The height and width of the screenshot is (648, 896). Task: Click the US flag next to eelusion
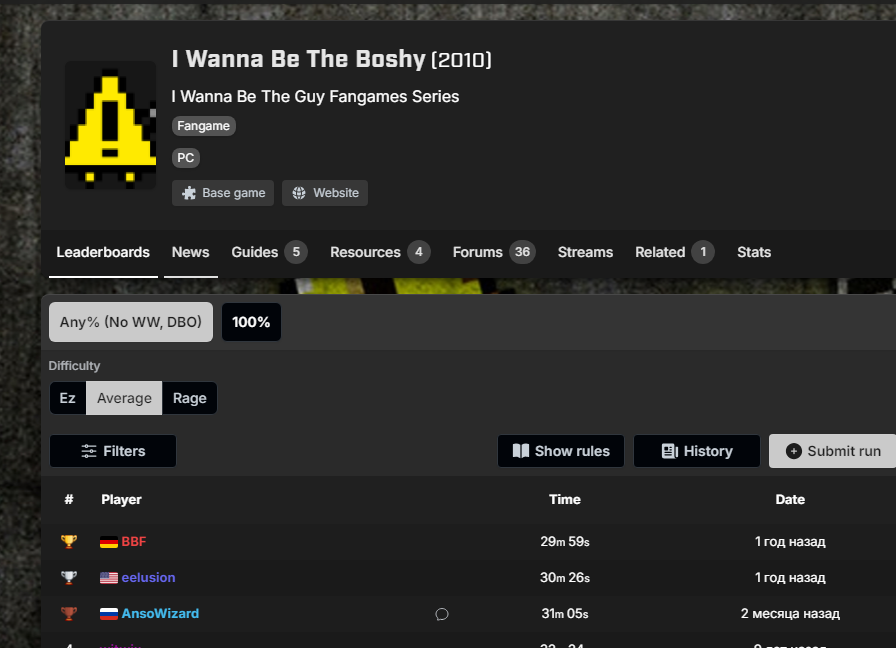coord(109,578)
